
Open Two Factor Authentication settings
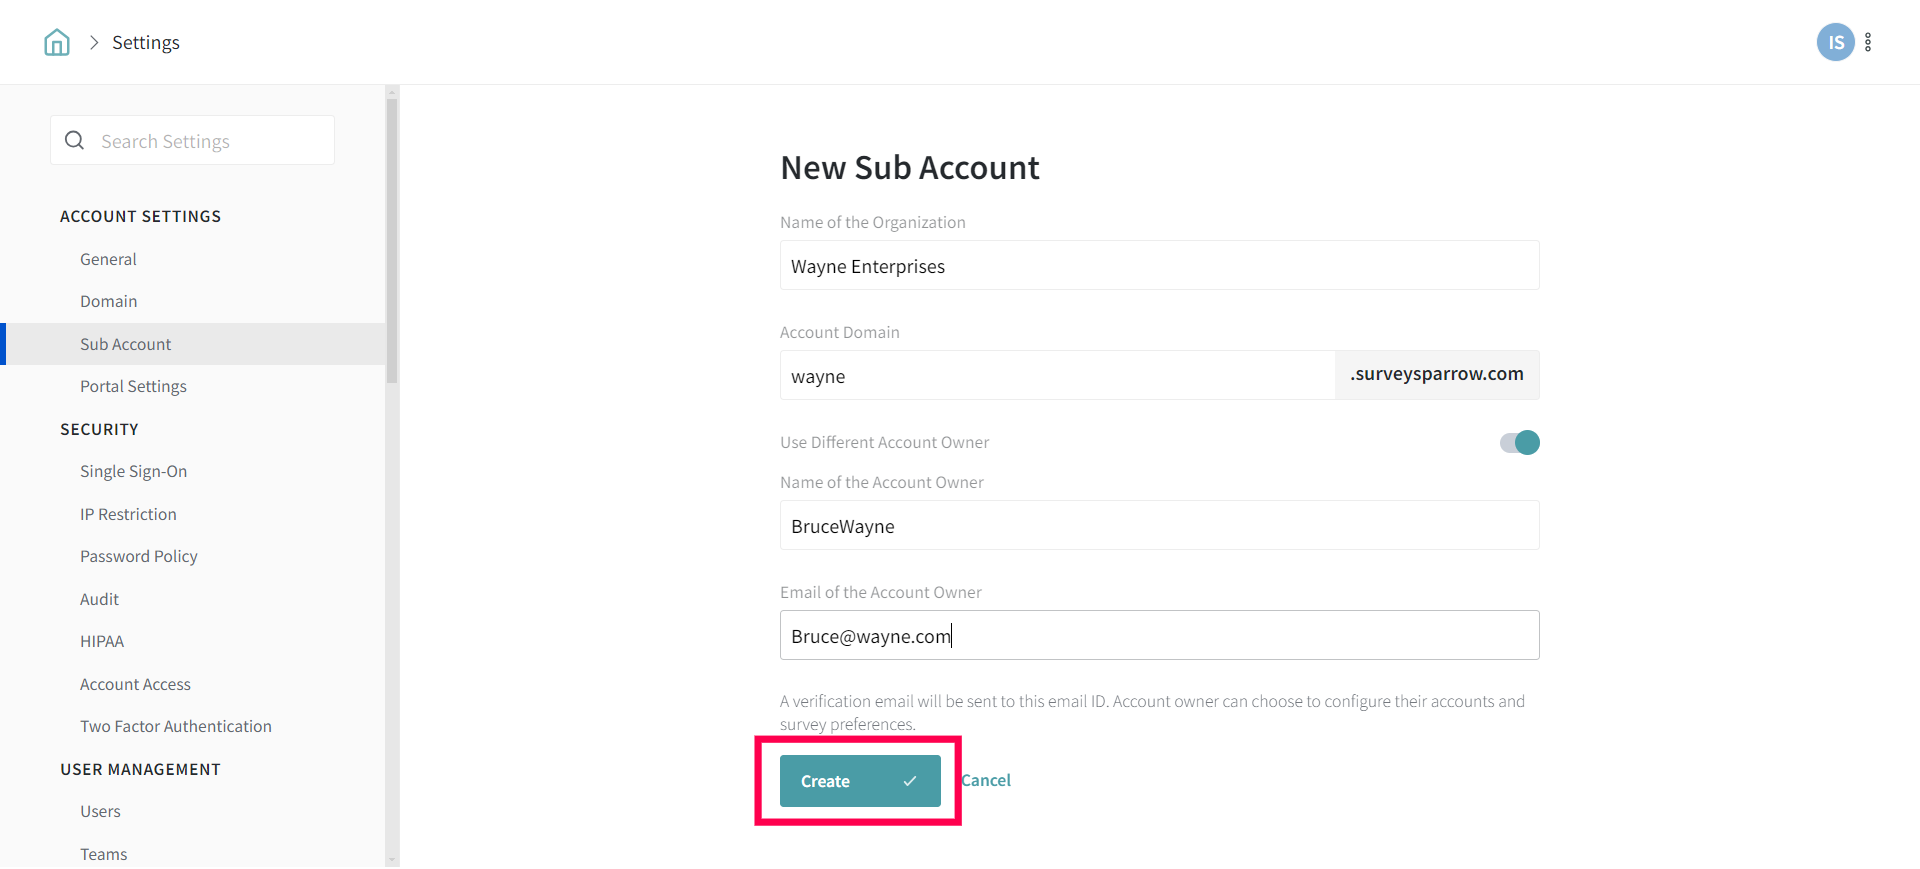tap(176, 726)
